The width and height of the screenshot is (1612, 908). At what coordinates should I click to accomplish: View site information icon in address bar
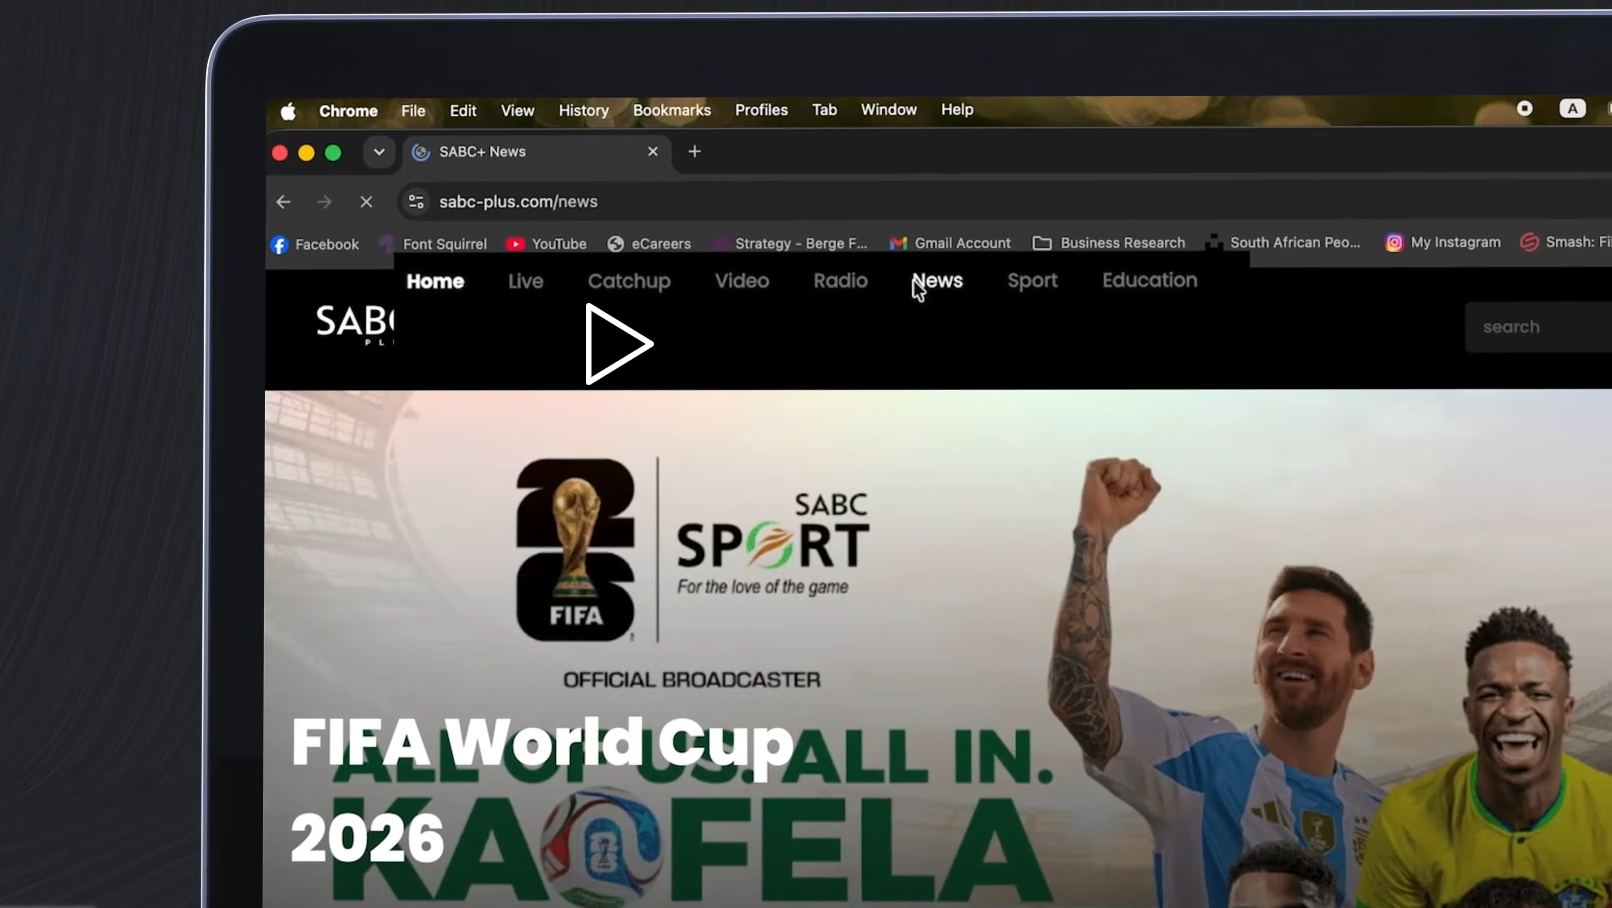[416, 202]
